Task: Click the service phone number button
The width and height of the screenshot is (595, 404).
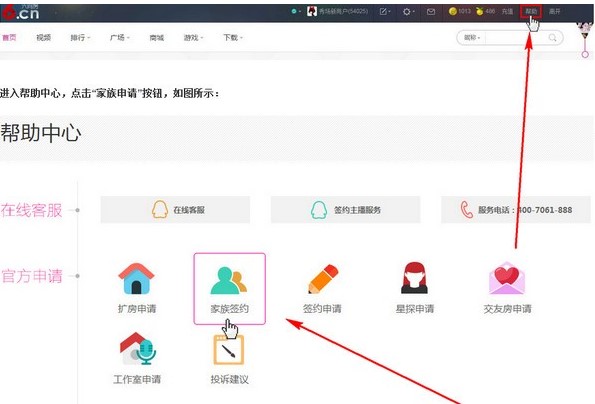Action: pos(516,210)
